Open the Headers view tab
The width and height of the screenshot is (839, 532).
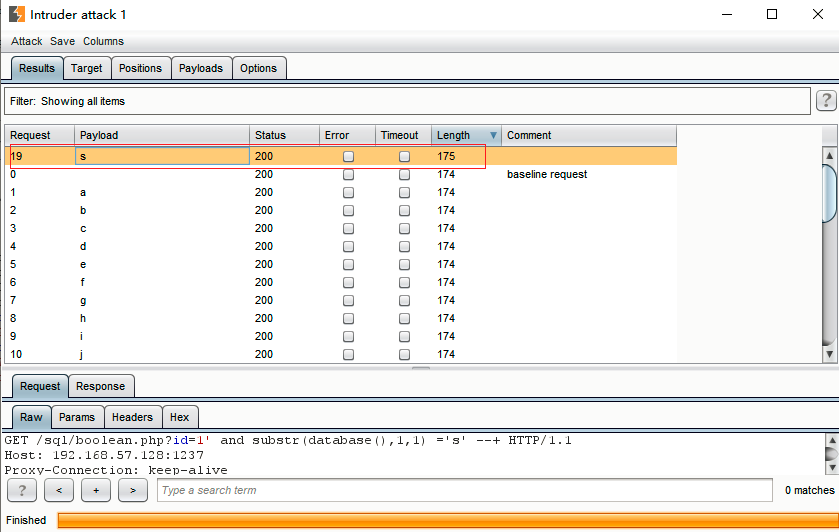(x=132, y=417)
